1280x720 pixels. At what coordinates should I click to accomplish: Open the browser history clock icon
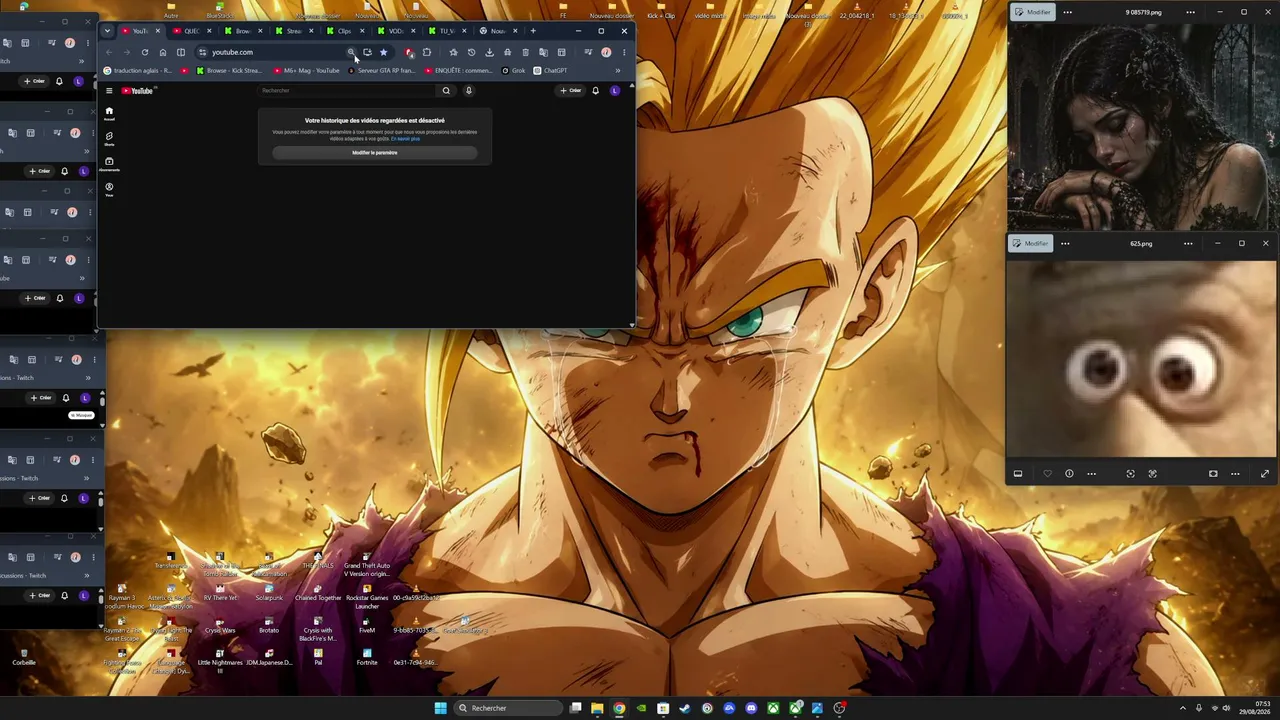click(x=471, y=52)
